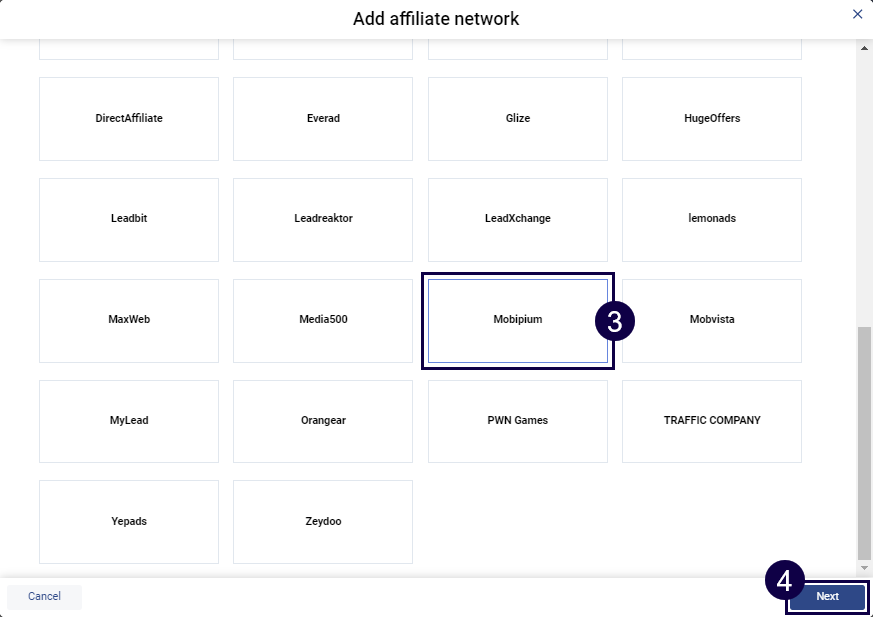Image resolution: width=873 pixels, height=617 pixels.
Task: Pick the lemonads network tile
Action: (x=712, y=219)
